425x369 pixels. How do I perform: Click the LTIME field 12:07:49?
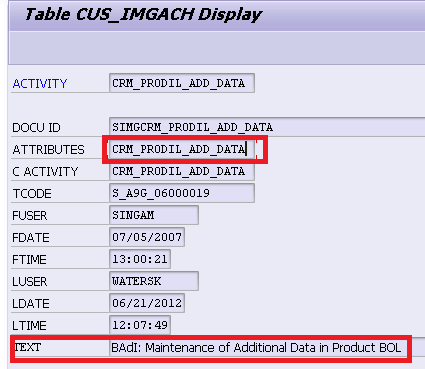point(140,325)
